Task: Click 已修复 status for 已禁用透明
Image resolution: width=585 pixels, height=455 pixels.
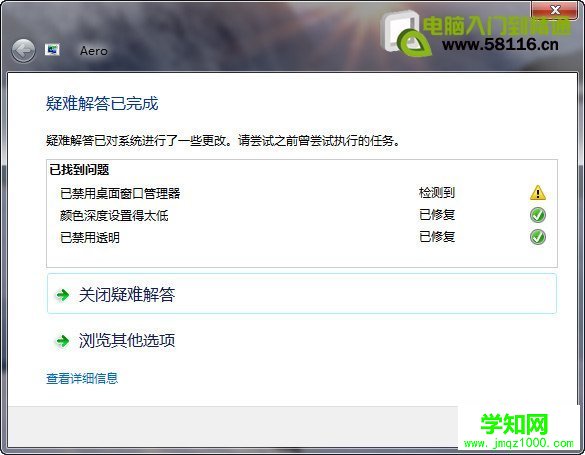Action: coord(437,237)
